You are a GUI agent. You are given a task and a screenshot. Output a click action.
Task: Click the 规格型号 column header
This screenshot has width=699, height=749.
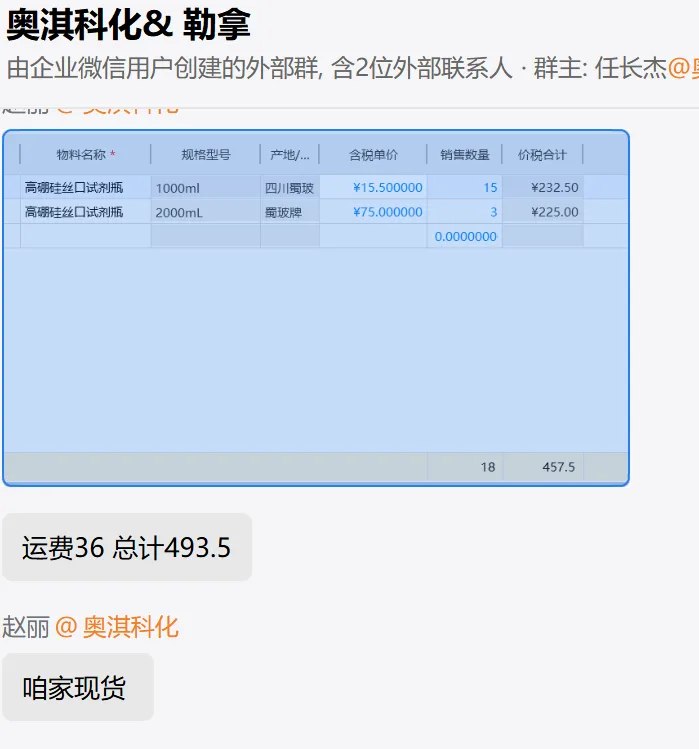click(x=205, y=154)
